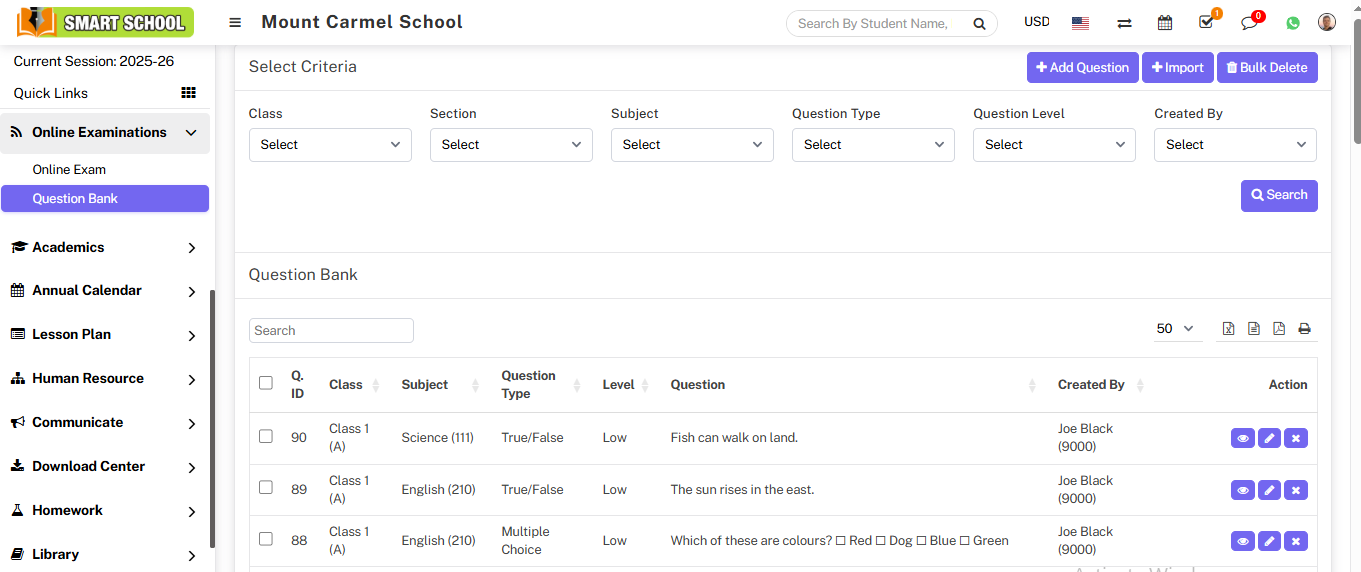Open Online Exam in sidebar
1361x572 pixels.
69,170
